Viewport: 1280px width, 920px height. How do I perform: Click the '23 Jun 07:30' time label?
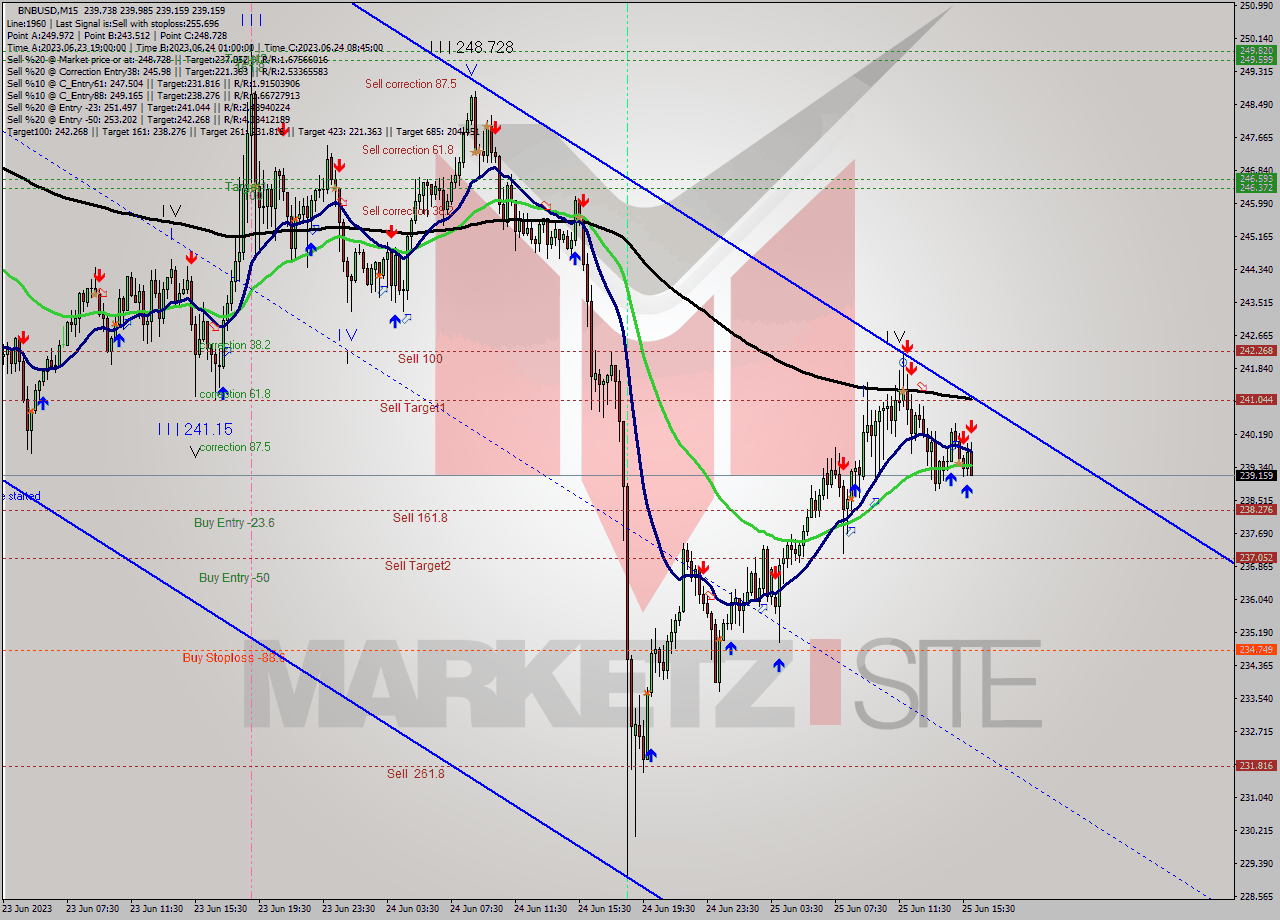92,909
